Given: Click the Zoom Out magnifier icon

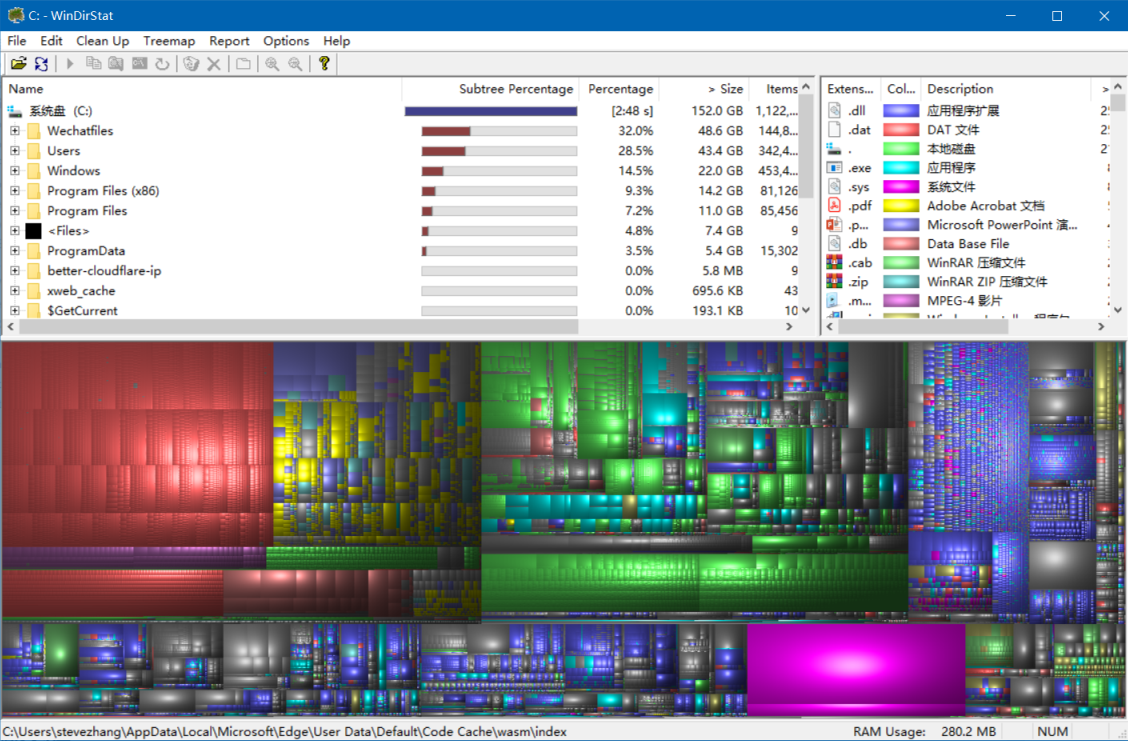Looking at the screenshot, I should (295, 64).
